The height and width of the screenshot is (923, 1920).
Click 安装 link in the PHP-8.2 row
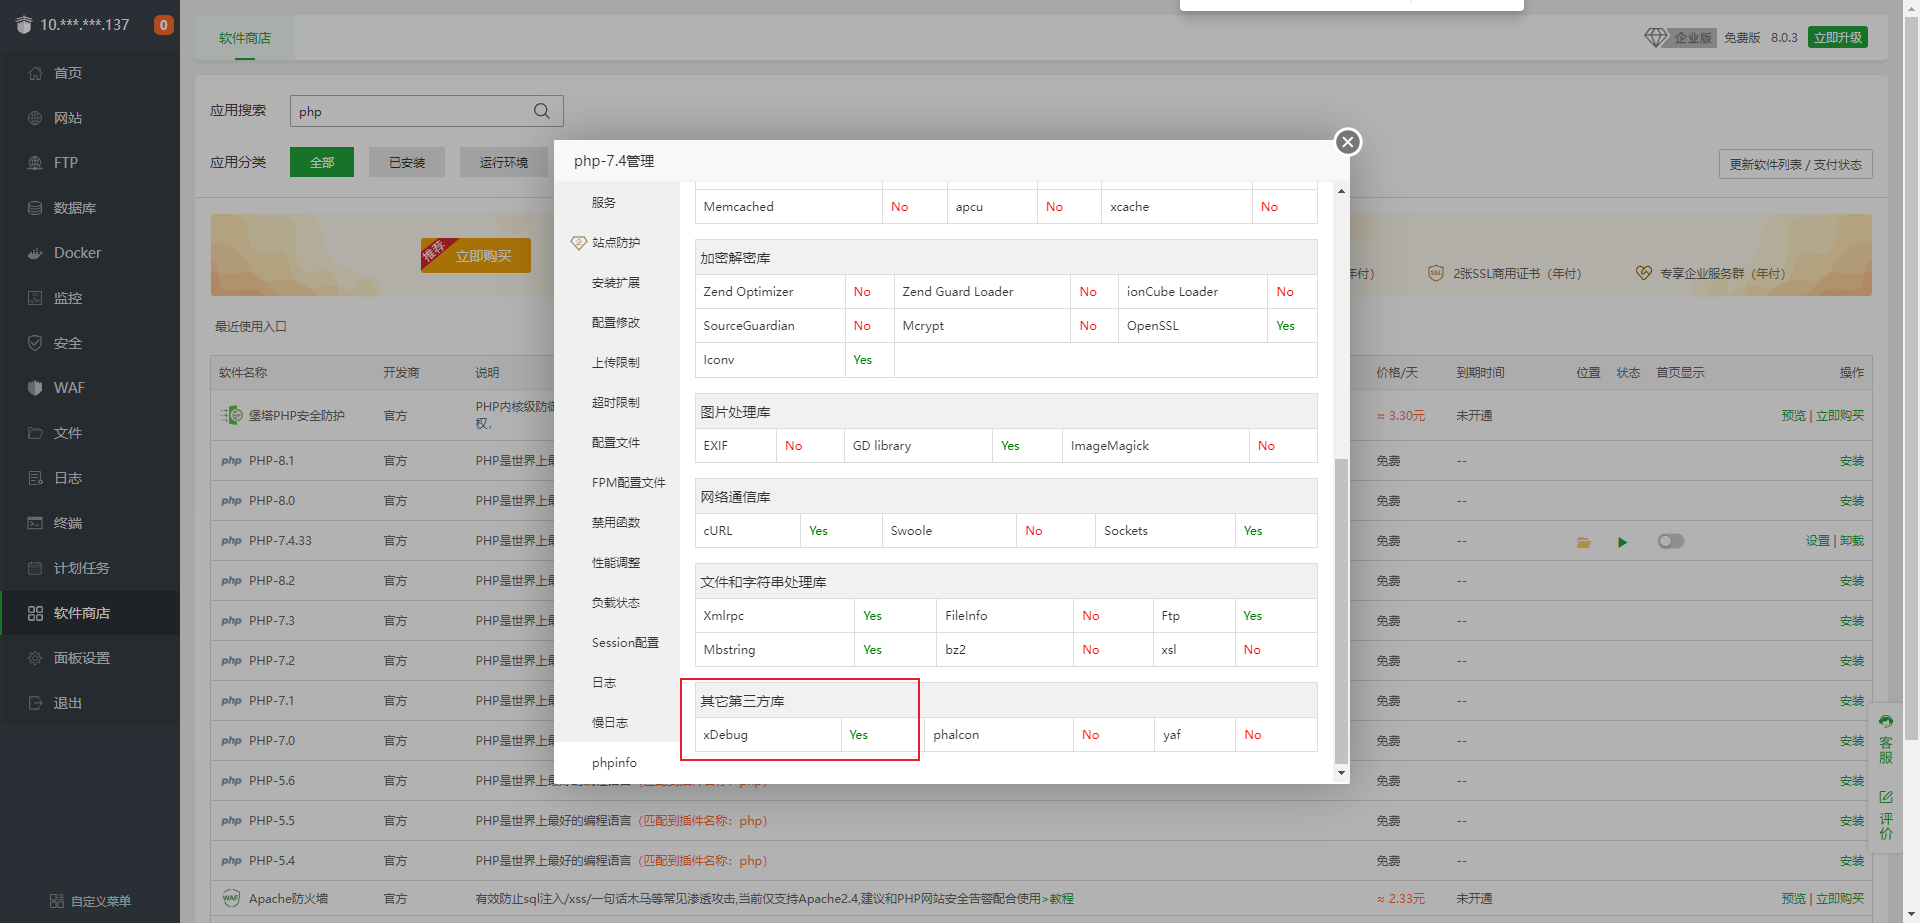1852,581
